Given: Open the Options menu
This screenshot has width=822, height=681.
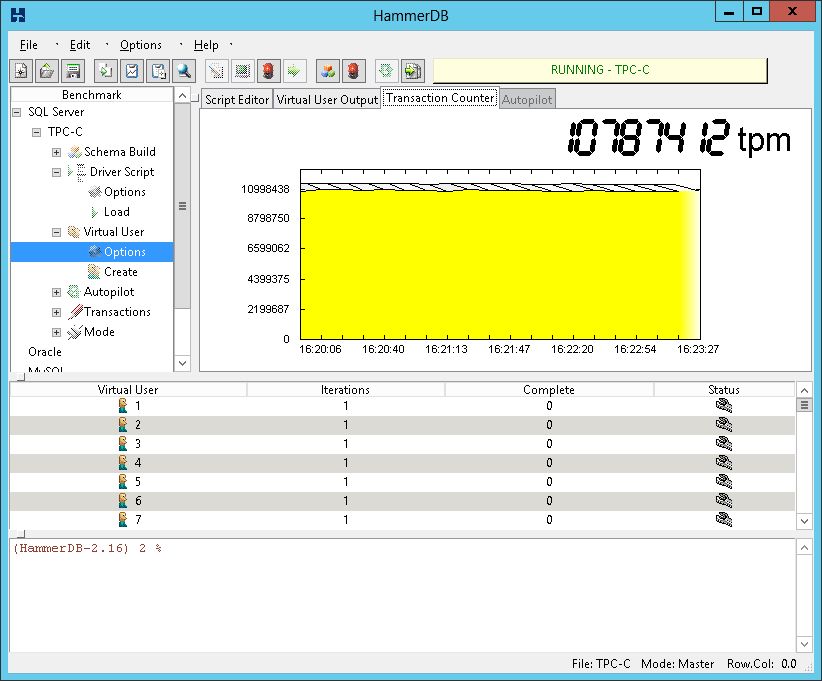Looking at the screenshot, I should point(140,45).
